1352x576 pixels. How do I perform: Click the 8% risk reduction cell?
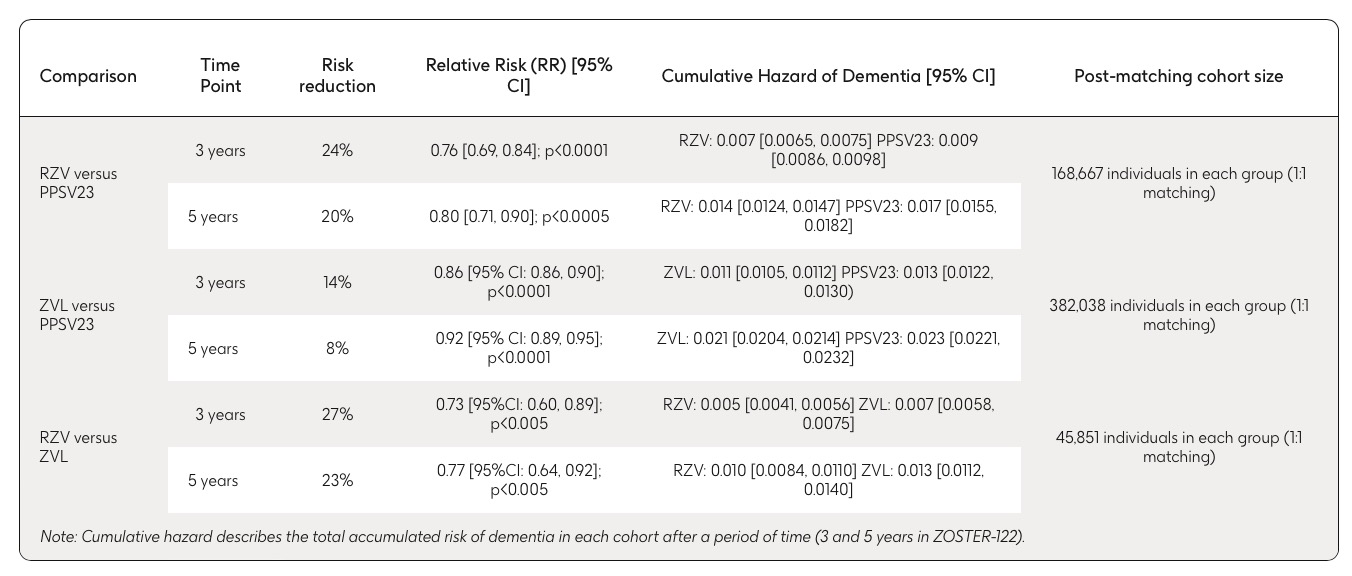[338, 349]
